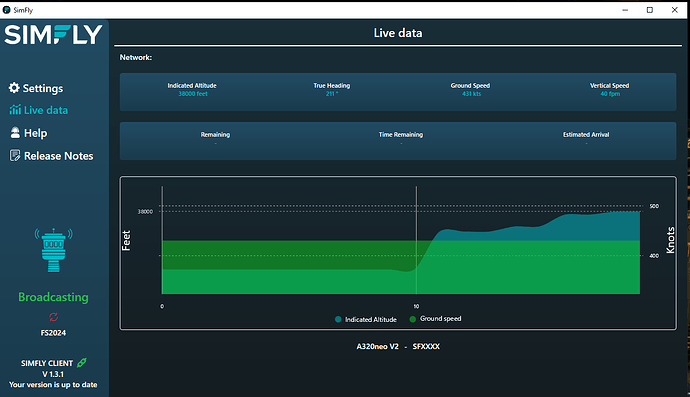Open Release Notes page

coord(51,156)
